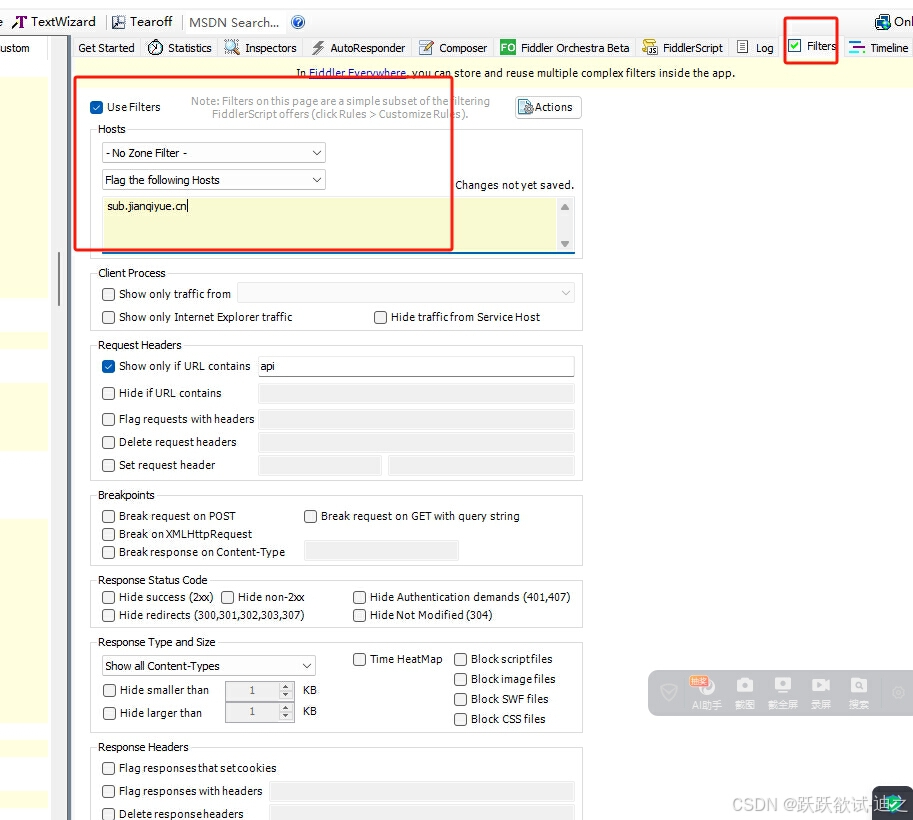Enable Hide smaller than checkbox
The height and width of the screenshot is (820, 913).
[109, 691]
